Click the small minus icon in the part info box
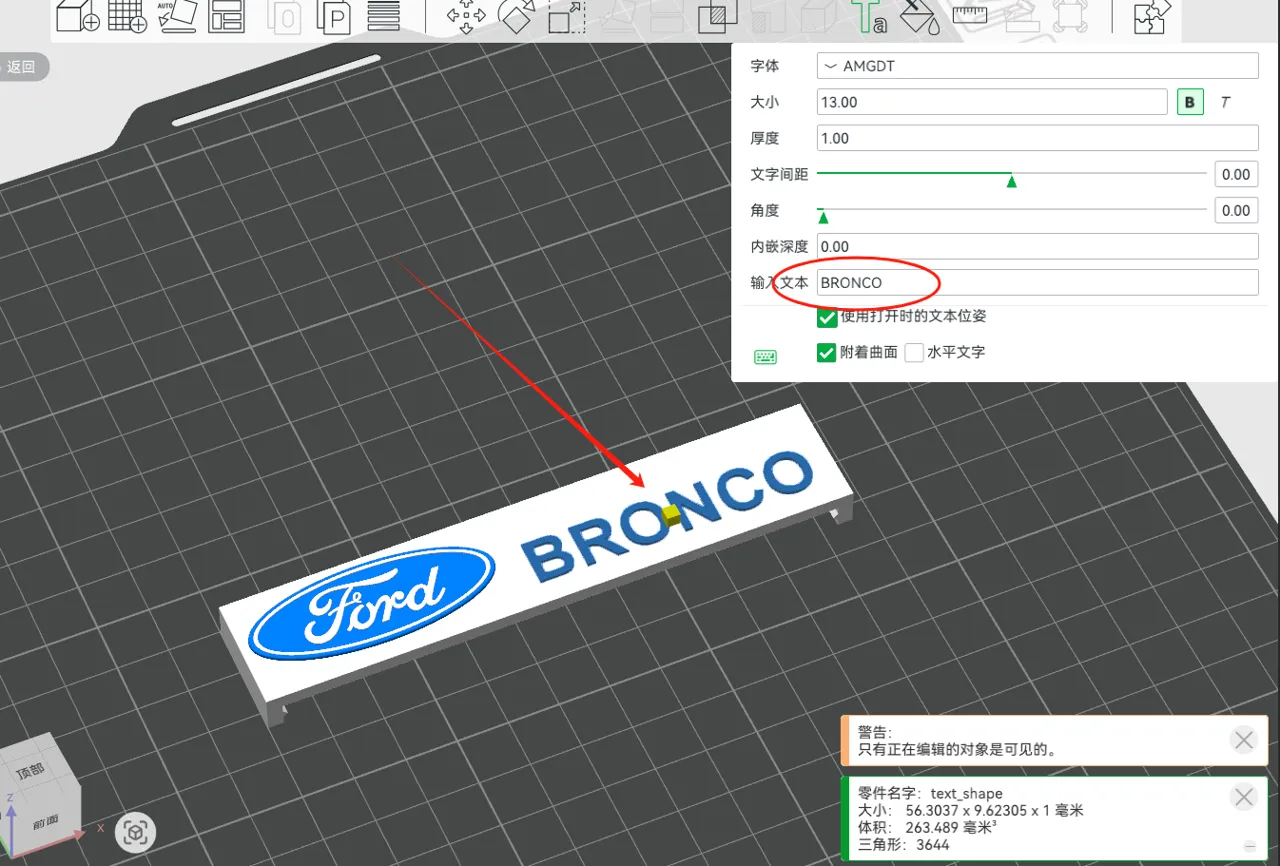The width and height of the screenshot is (1280, 866). point(1249,846)
